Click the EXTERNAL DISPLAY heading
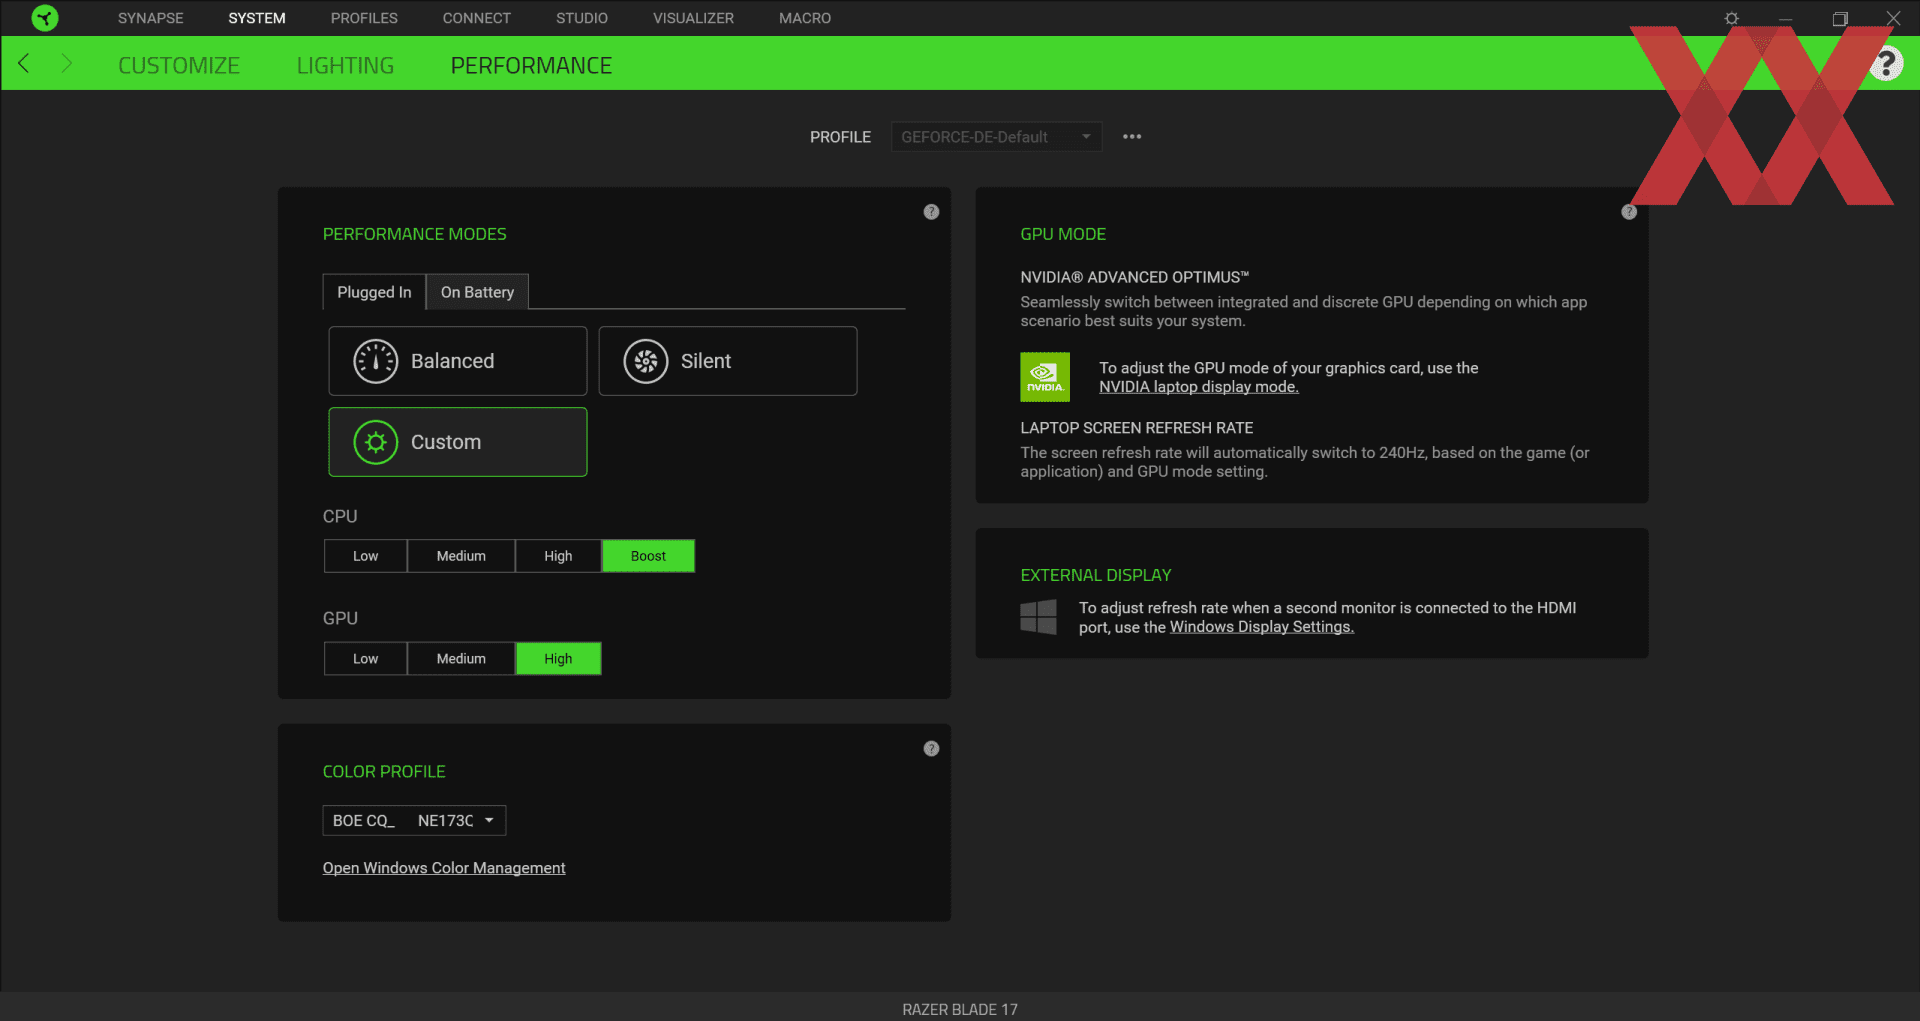Screen dimensions: 1920x1021 1096,575
